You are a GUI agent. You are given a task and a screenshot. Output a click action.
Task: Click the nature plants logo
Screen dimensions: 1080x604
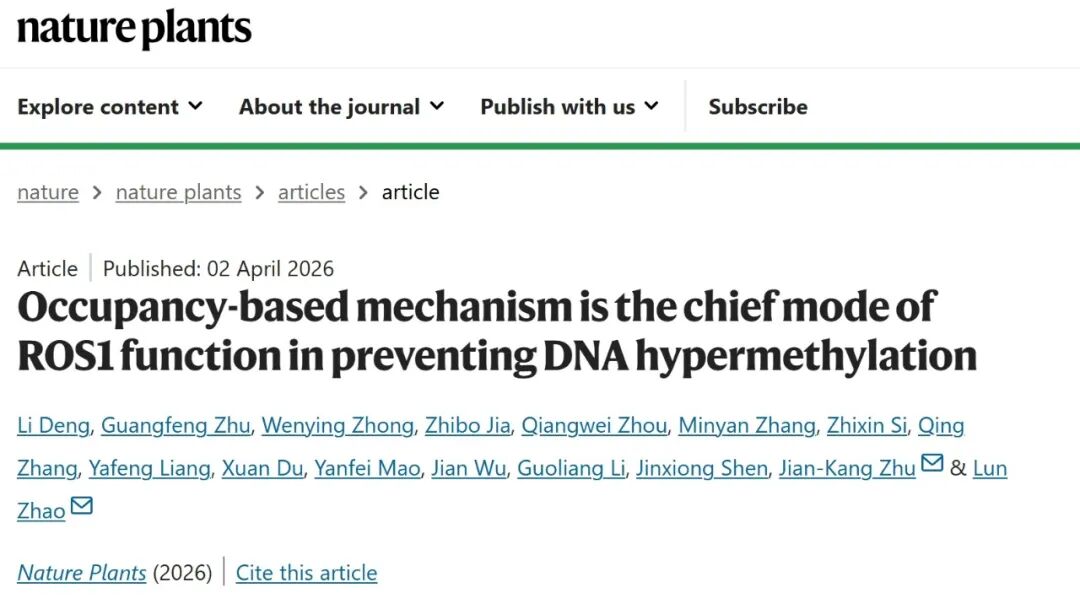pyautogui.click(x=134, y=29)
